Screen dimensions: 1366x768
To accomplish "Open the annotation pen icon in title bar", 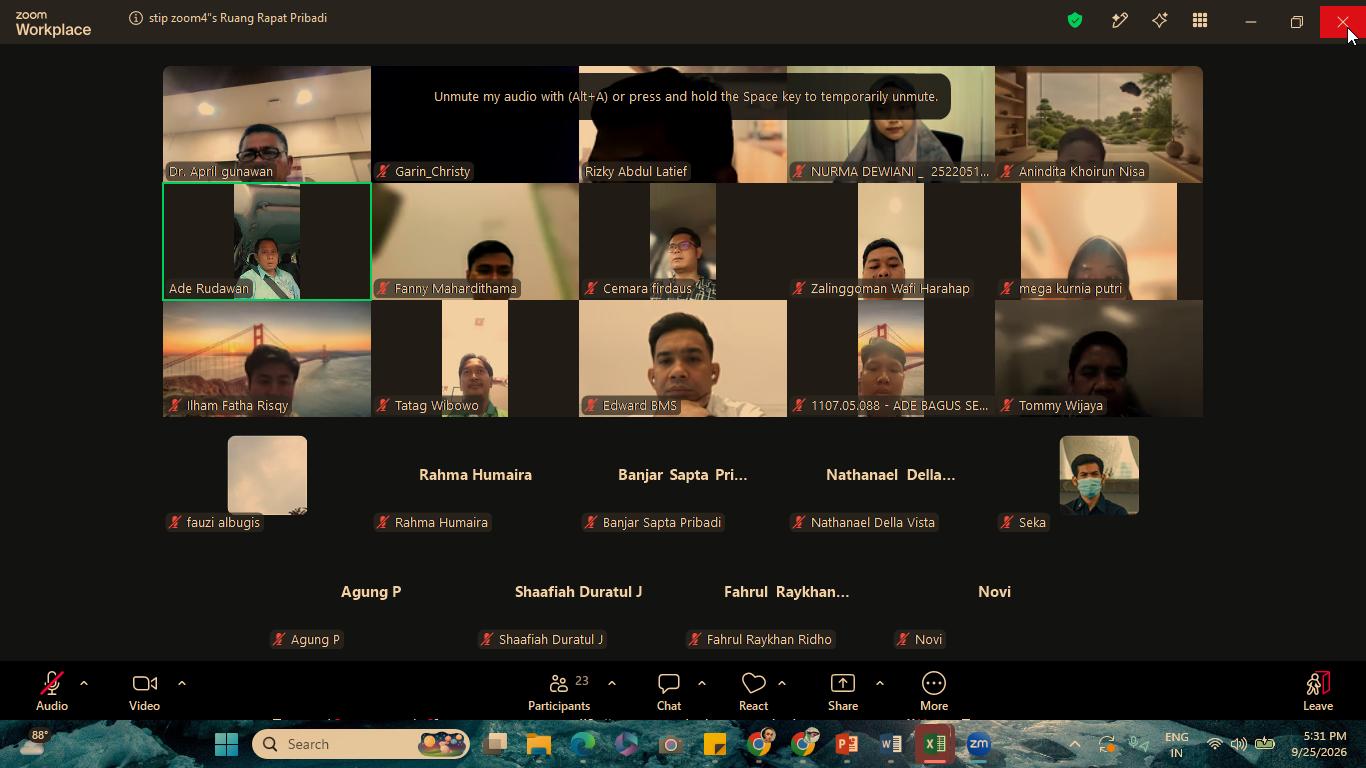I will 1120,20.
